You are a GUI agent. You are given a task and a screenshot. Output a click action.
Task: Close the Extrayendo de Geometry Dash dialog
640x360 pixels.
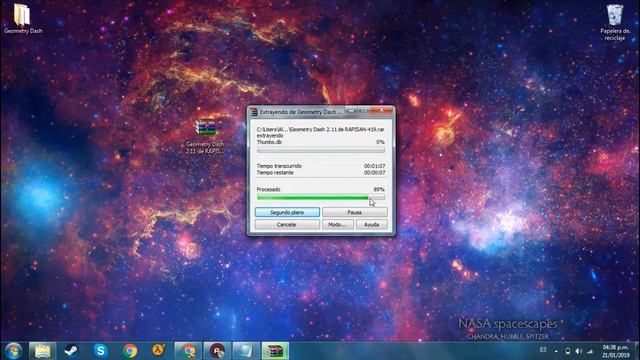pyautogui.click(x=382, y=110)
